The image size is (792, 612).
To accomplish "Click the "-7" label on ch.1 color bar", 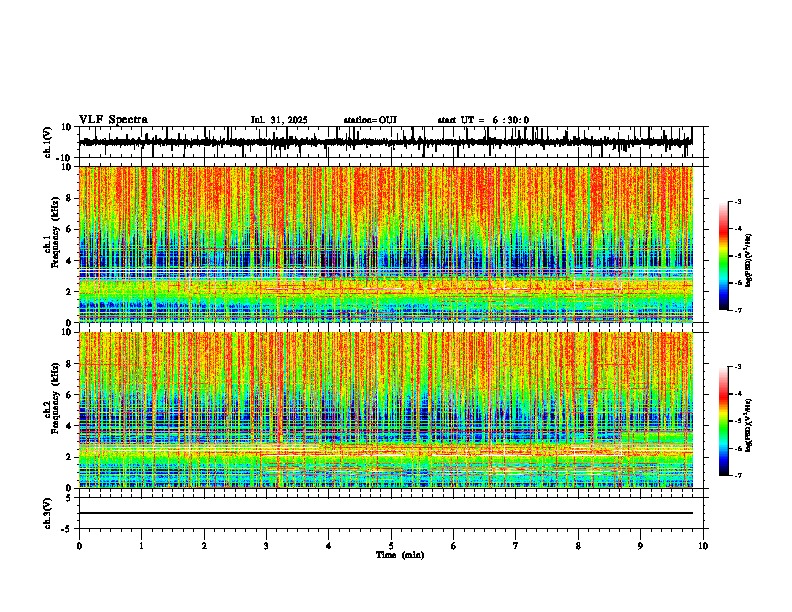I will point(738,310).
